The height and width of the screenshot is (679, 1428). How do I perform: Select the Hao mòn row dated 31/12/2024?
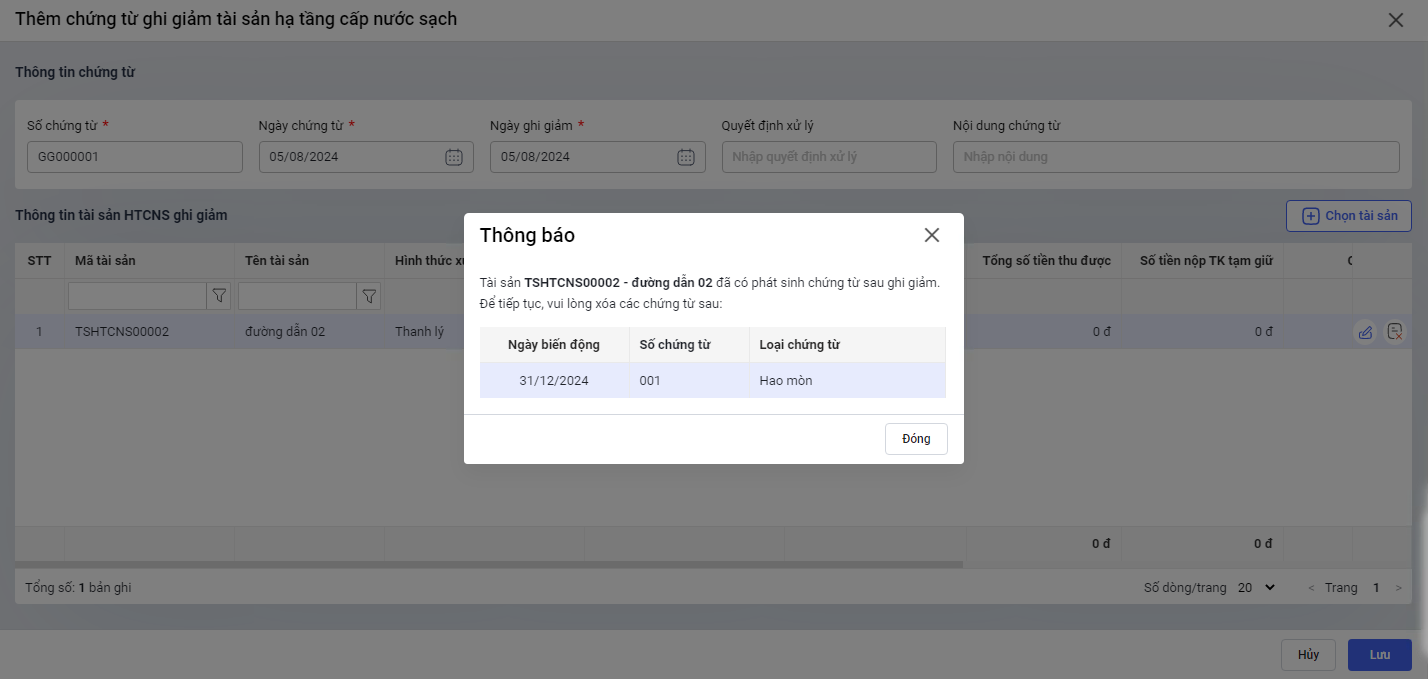point(712,381)
